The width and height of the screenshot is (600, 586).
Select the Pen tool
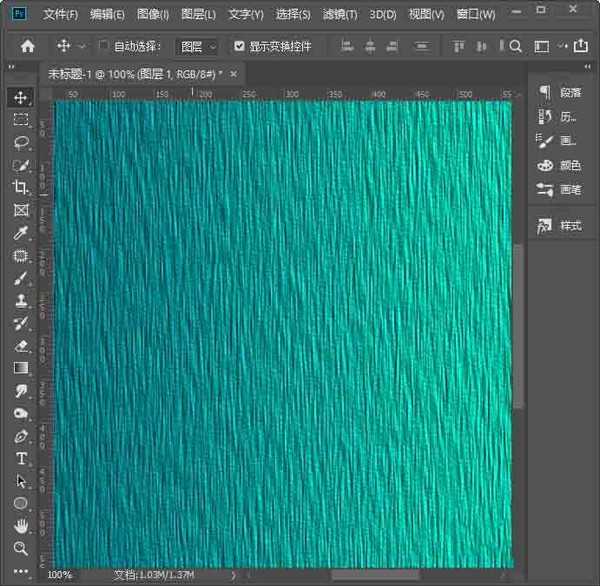click(21, 436)
